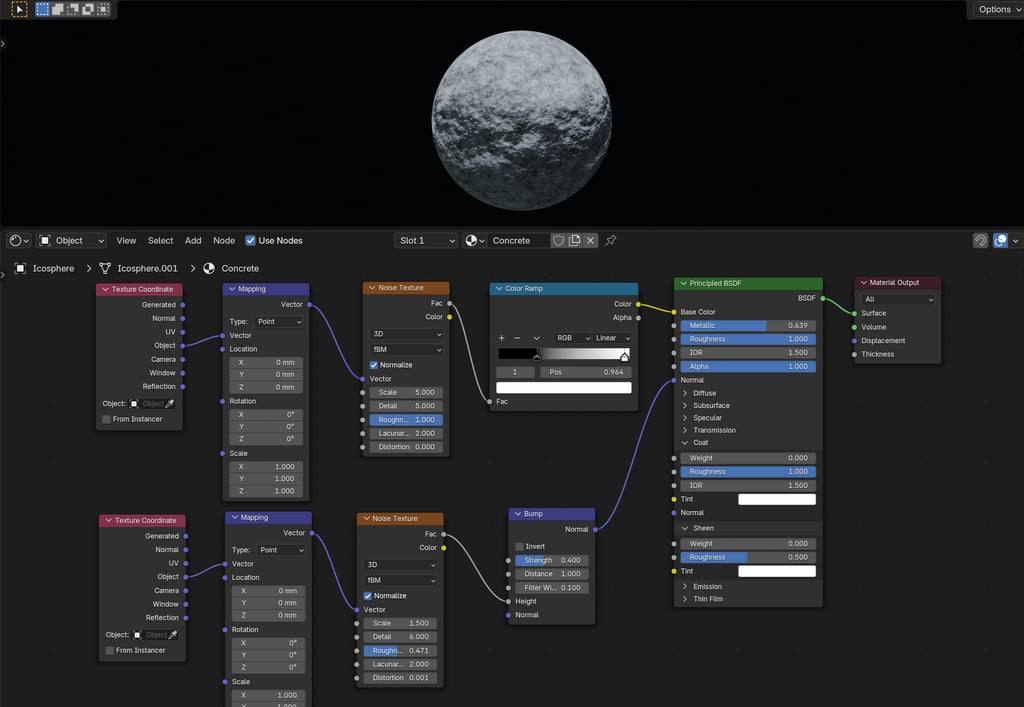Open the Node menu

point(224,241)
